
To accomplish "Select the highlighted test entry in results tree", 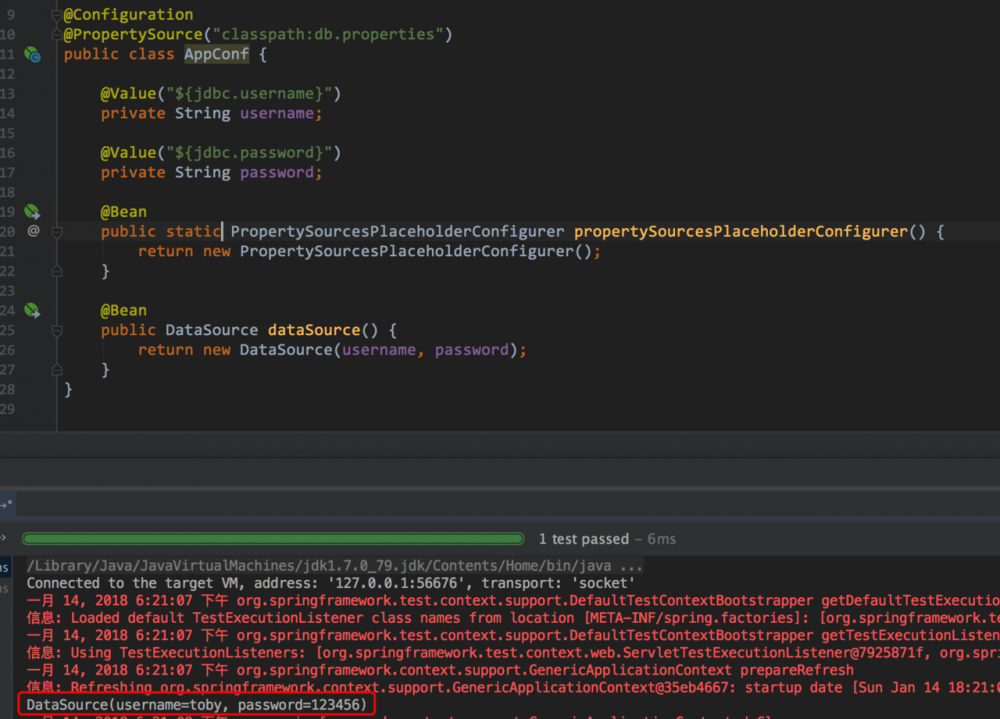I will [5, 567].
